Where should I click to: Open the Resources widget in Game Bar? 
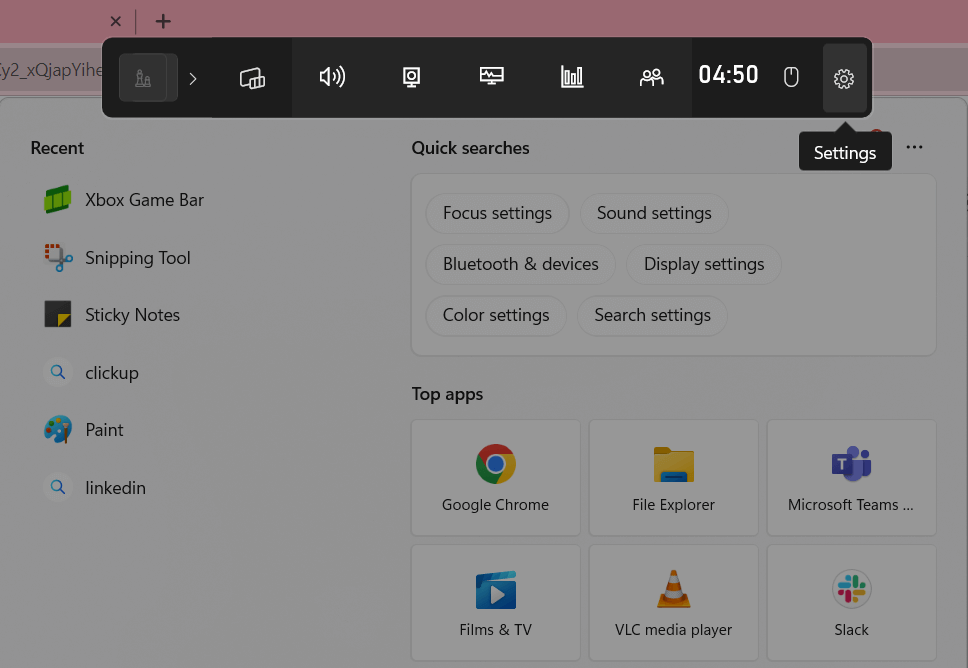point(572,77)
